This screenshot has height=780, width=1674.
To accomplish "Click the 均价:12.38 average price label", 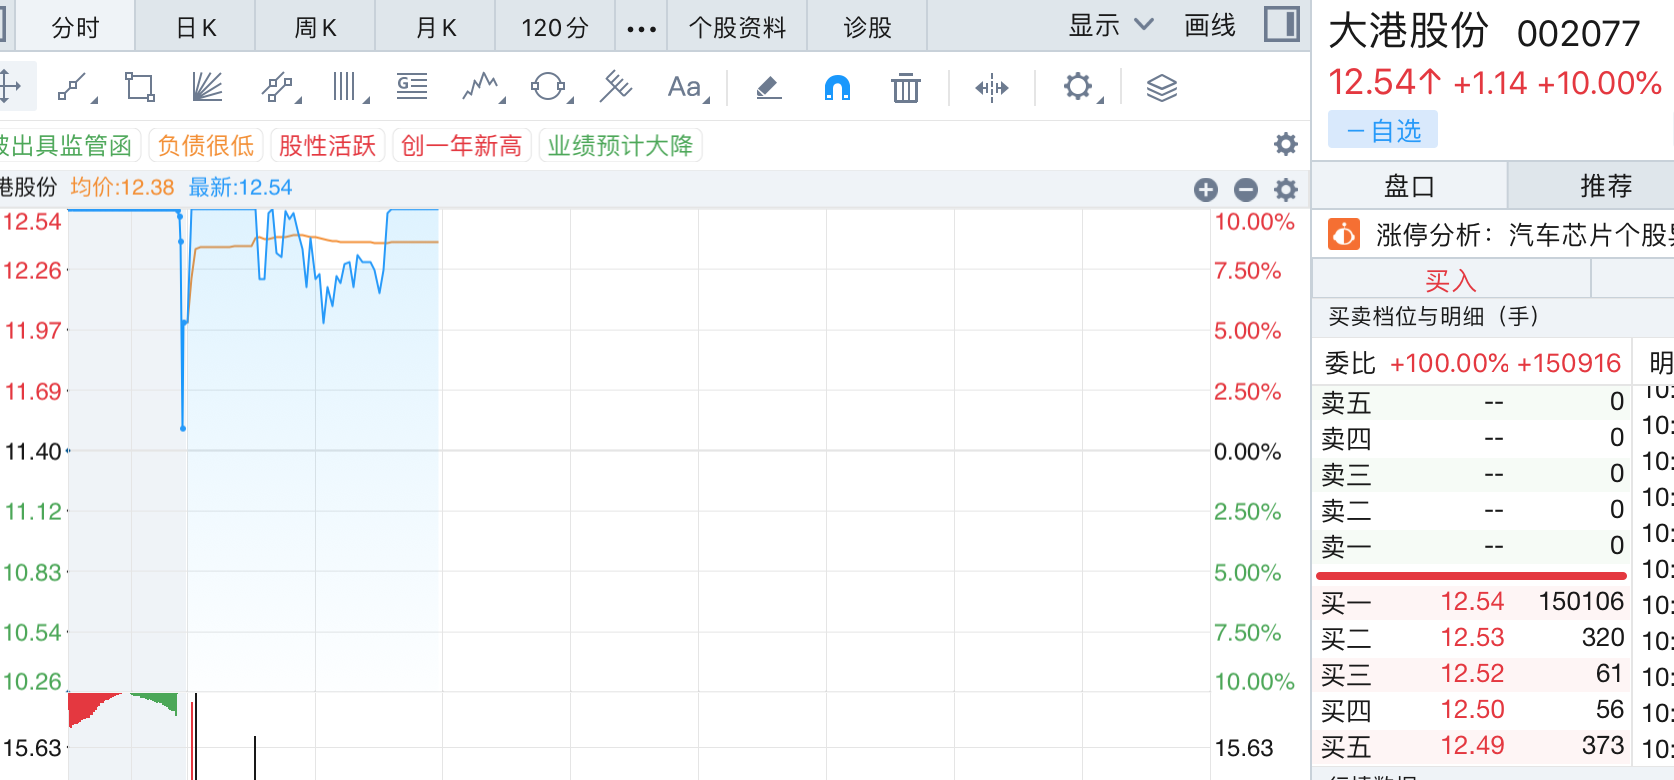I will [122, 188].
